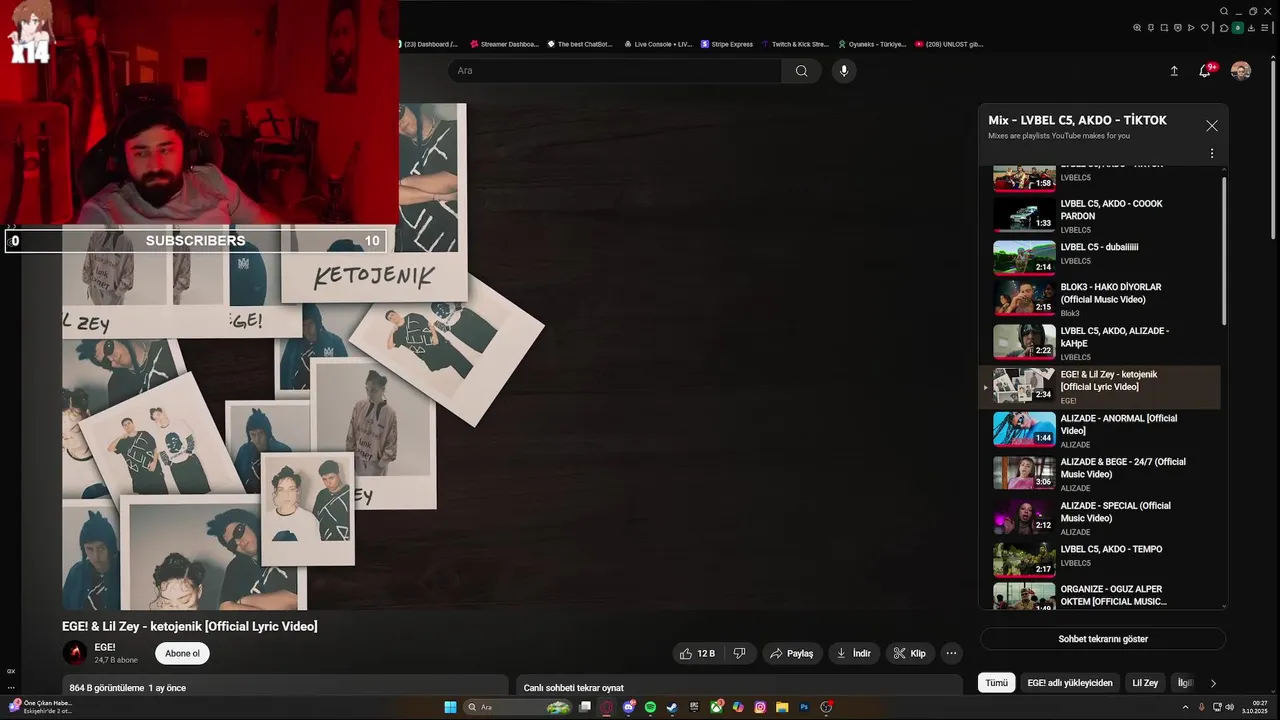Focus the YouTube Ara search field
Screen dimensions: 1280x720
pos(615,71)
